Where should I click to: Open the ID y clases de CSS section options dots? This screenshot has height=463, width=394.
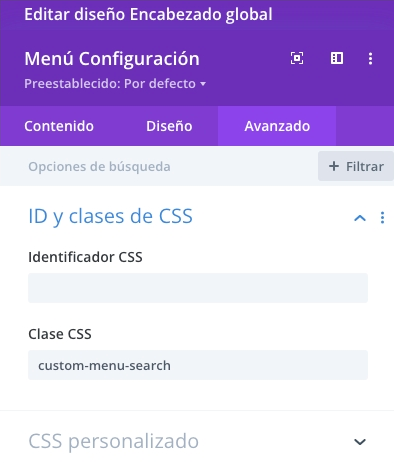[x=382, y=218]
